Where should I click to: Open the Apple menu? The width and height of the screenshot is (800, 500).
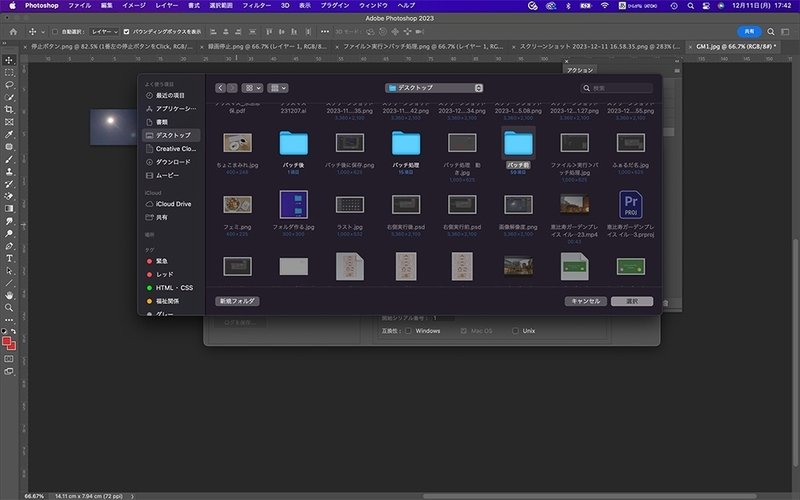(13, 5)
